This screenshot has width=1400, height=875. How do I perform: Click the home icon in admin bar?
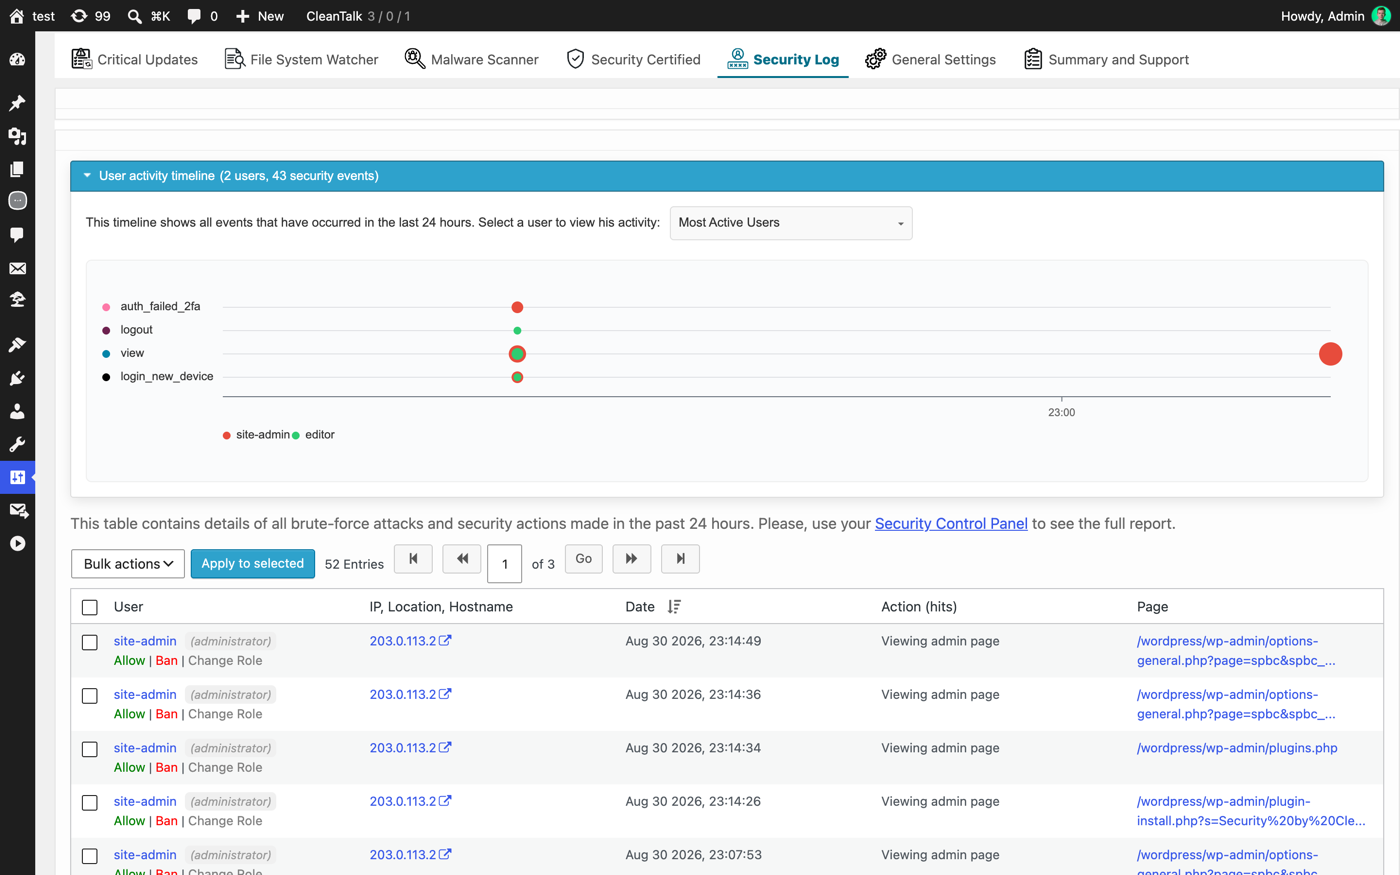pos(16,16)
